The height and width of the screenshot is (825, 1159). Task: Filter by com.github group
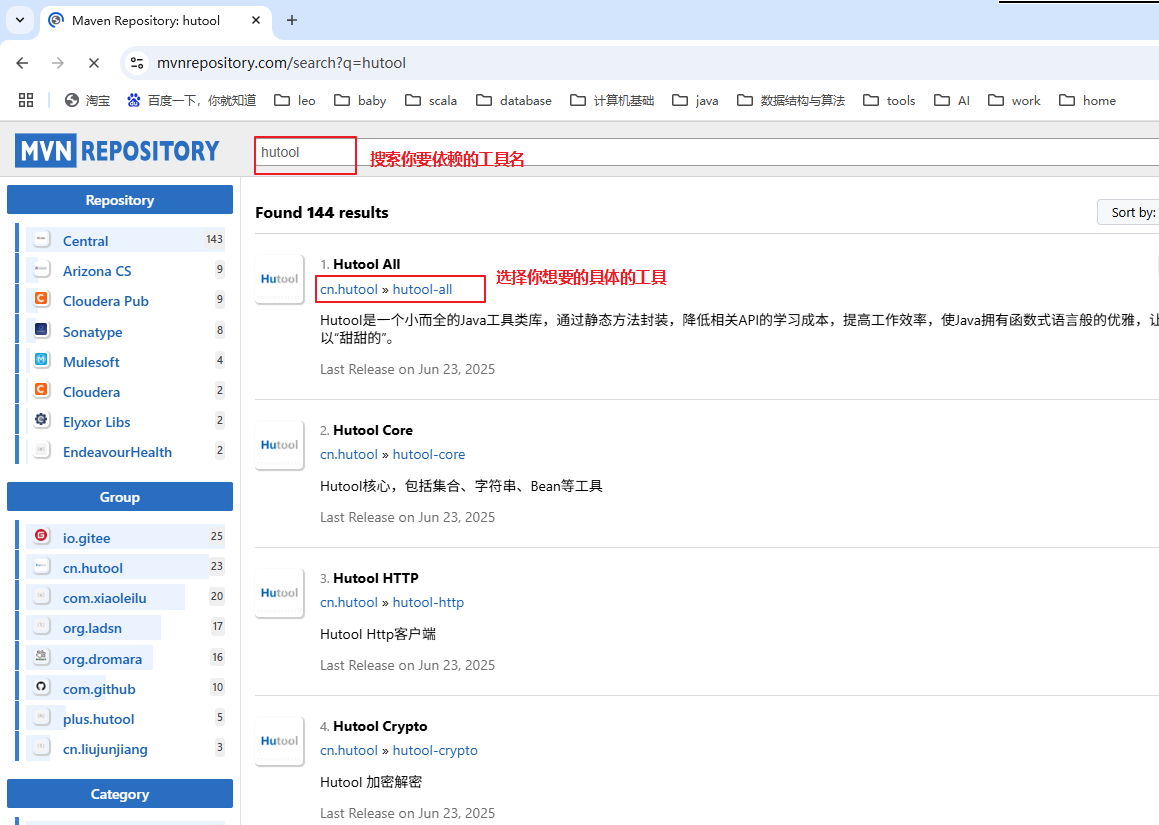click(99, 690)
